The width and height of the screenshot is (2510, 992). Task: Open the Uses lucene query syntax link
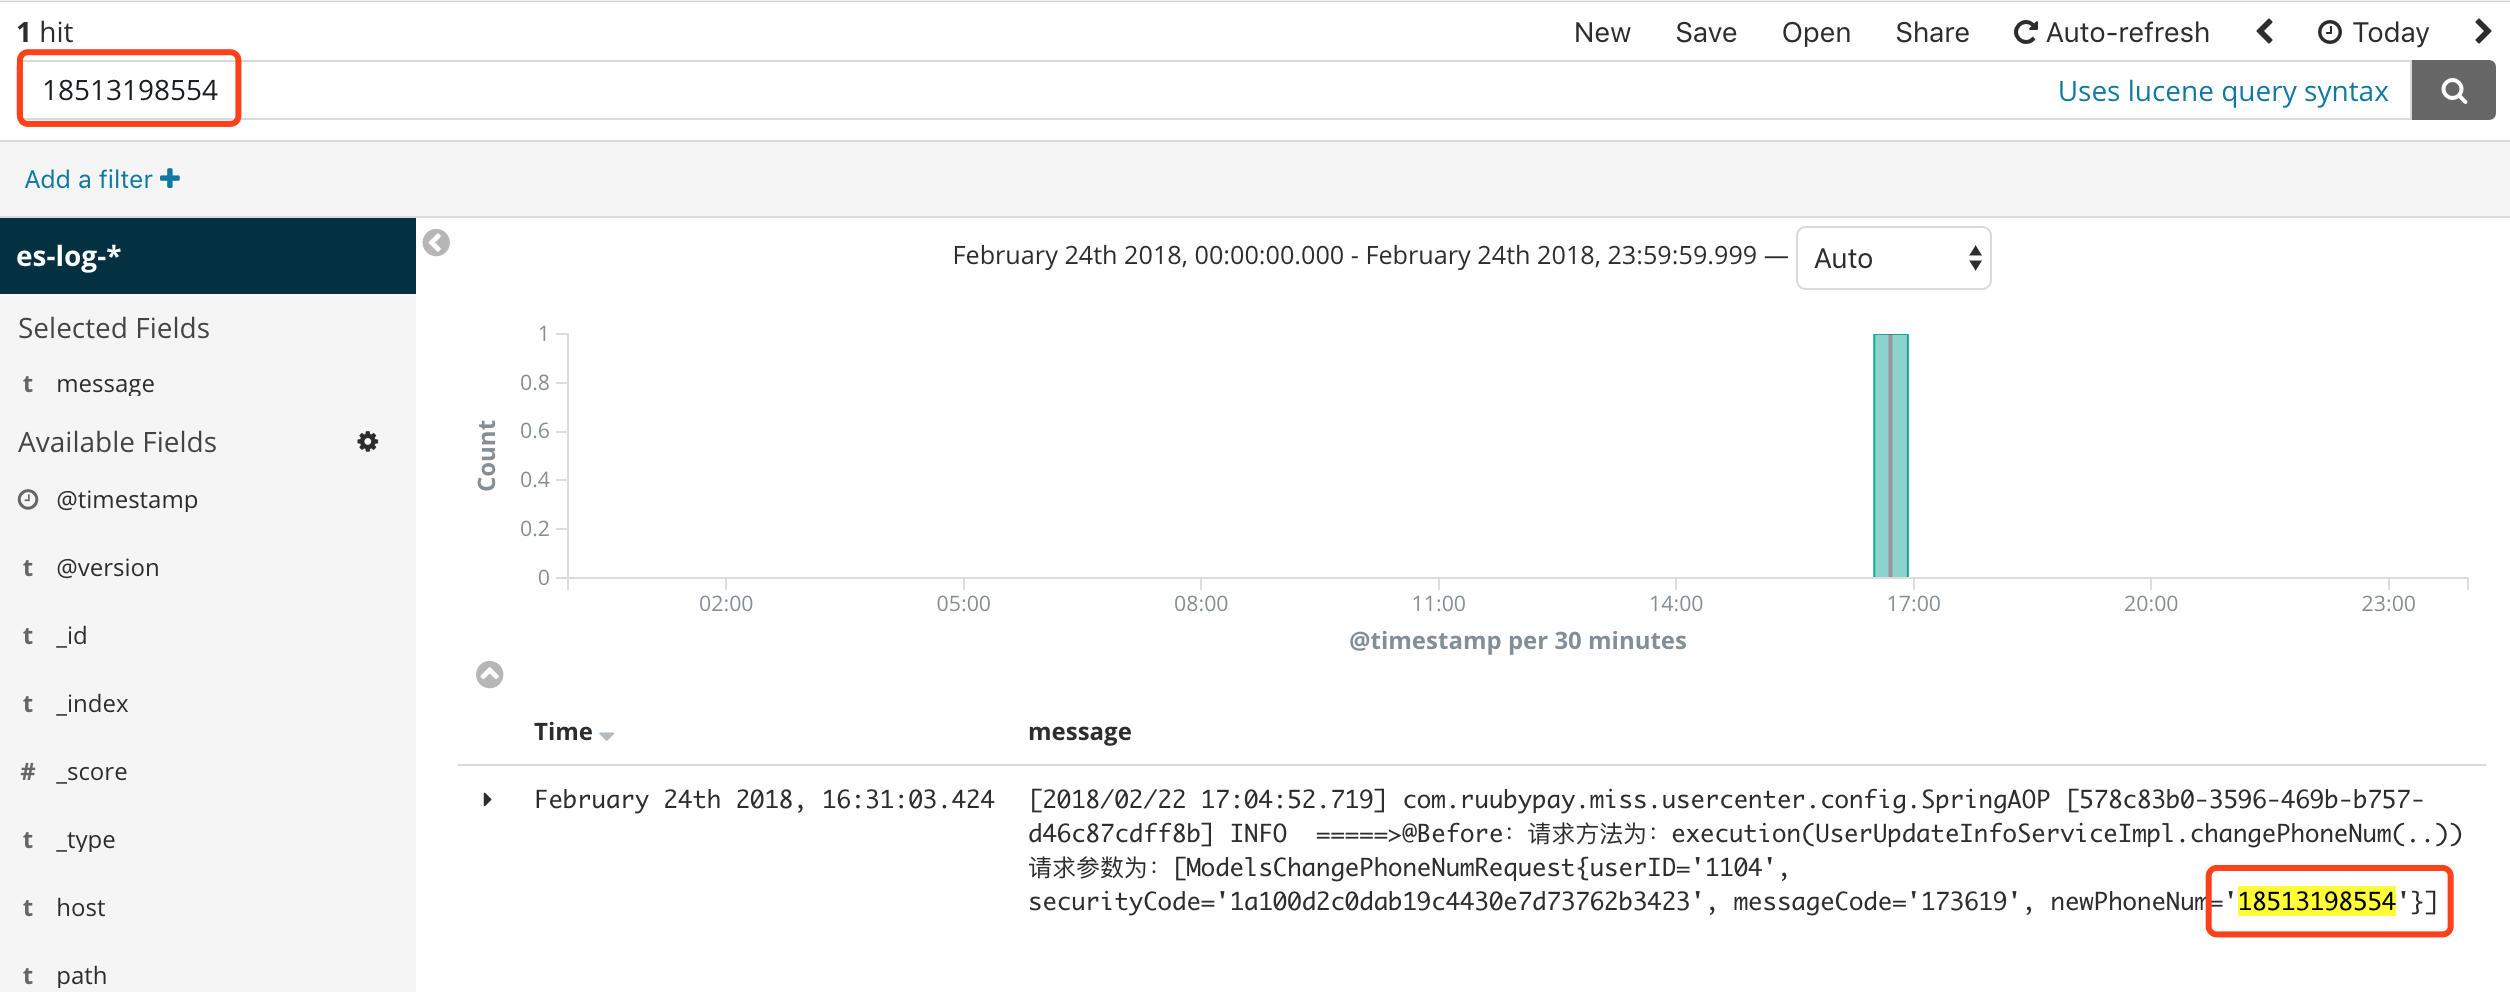pyautogui.click(x=2222, y=91)
